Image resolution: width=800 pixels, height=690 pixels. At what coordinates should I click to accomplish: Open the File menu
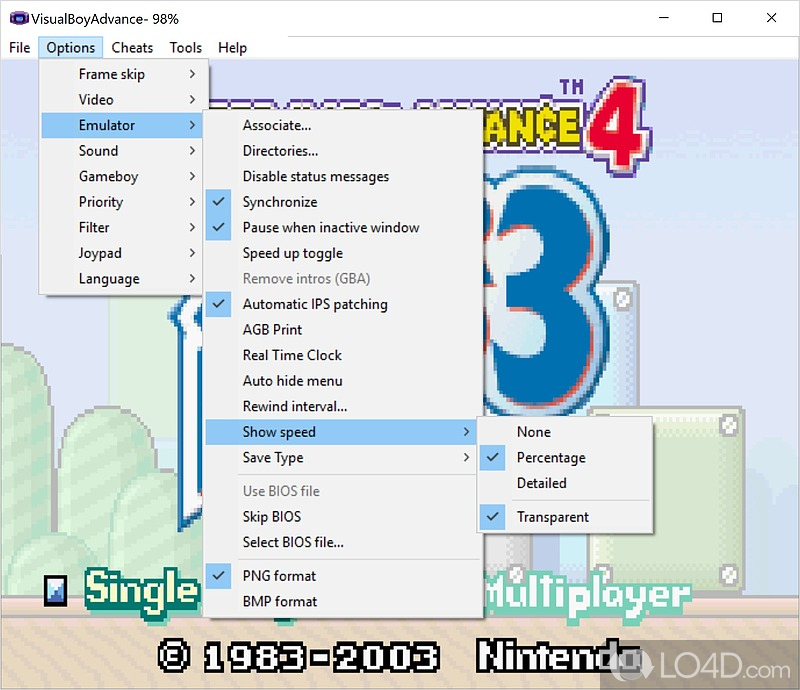[x=19, y=47]
